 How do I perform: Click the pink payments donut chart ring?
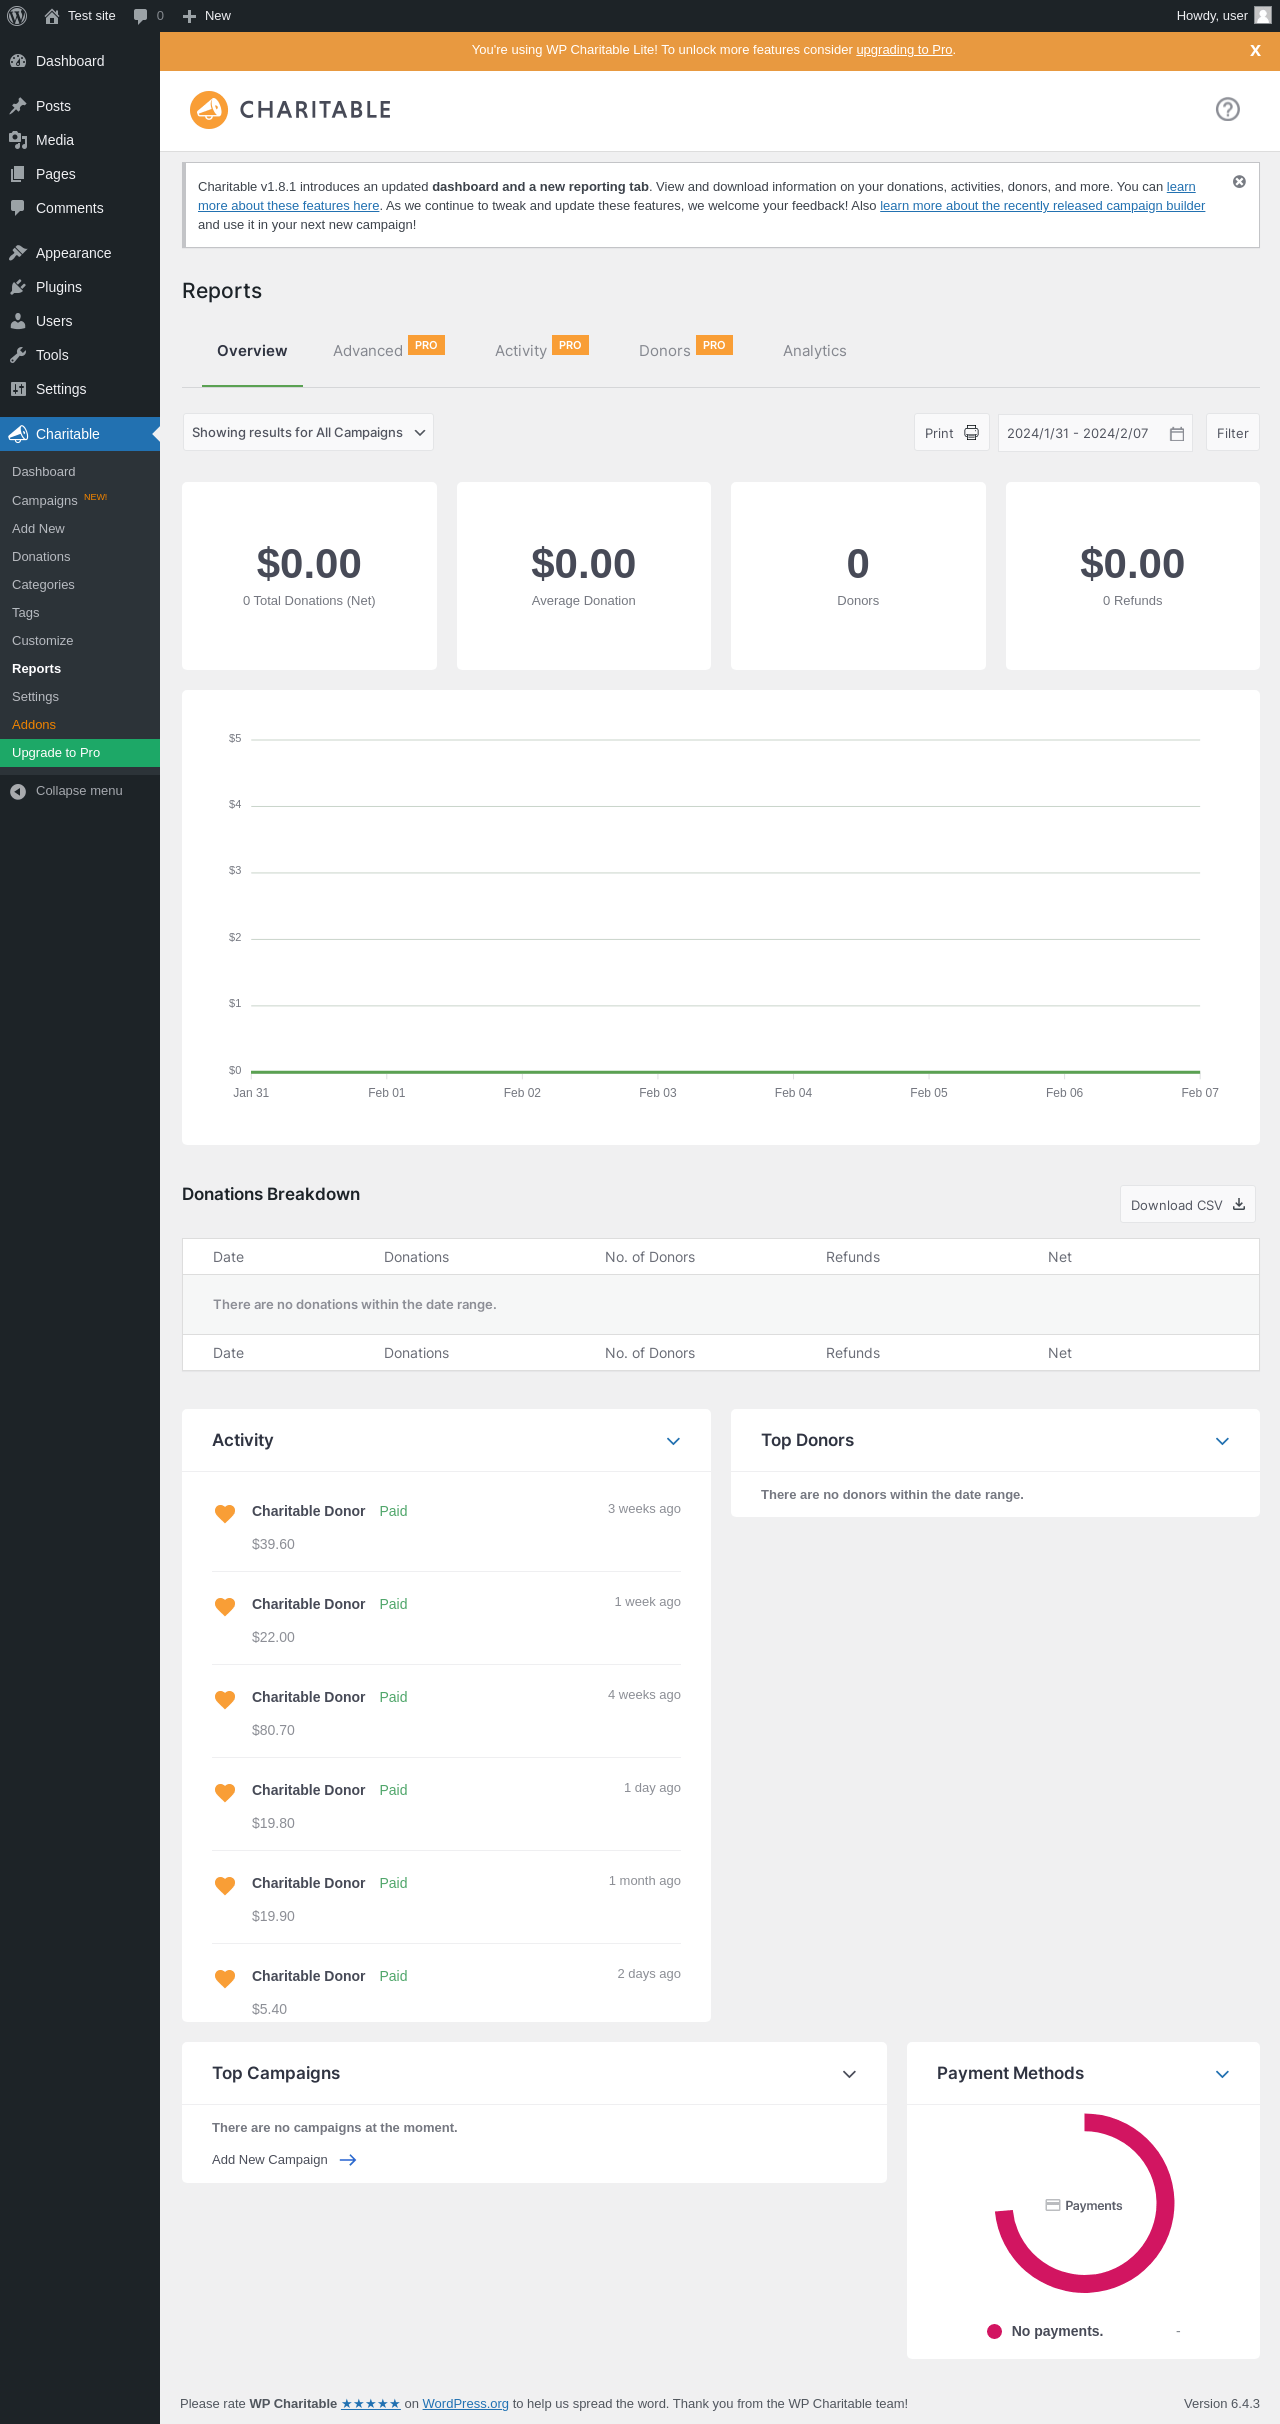coord(1165,2203)
